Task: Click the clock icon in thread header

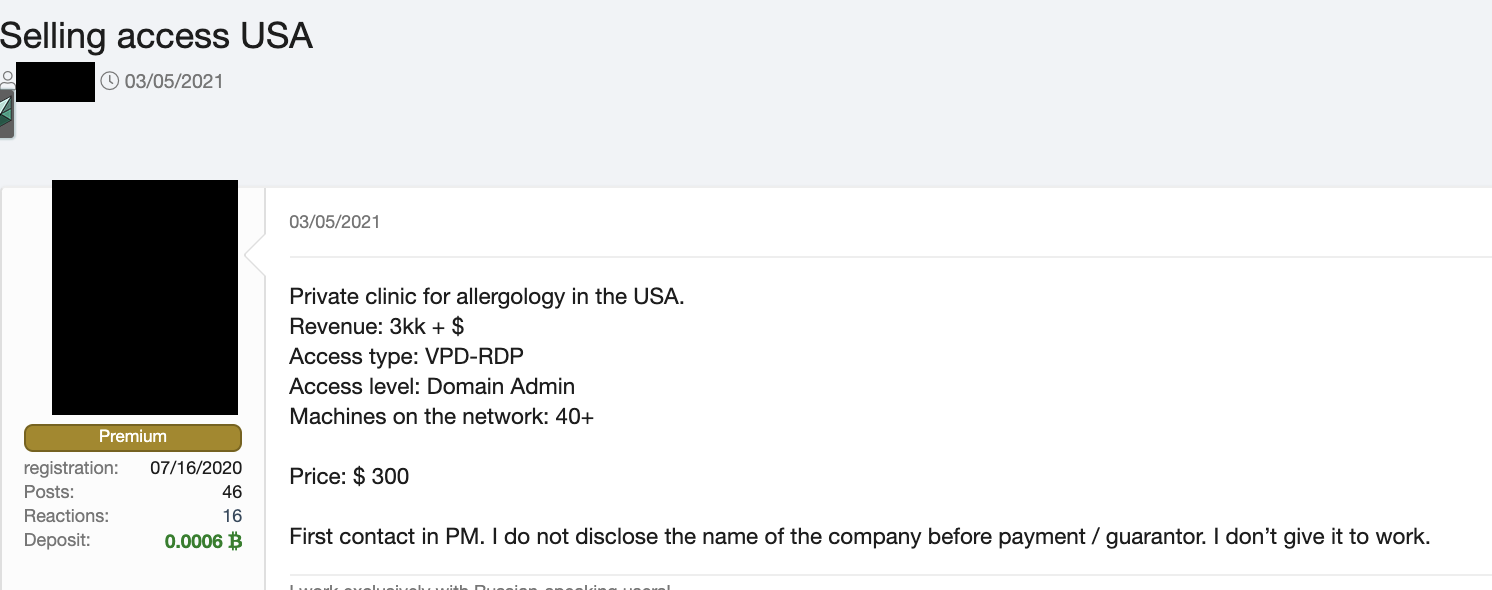Action: pos(110,81)
